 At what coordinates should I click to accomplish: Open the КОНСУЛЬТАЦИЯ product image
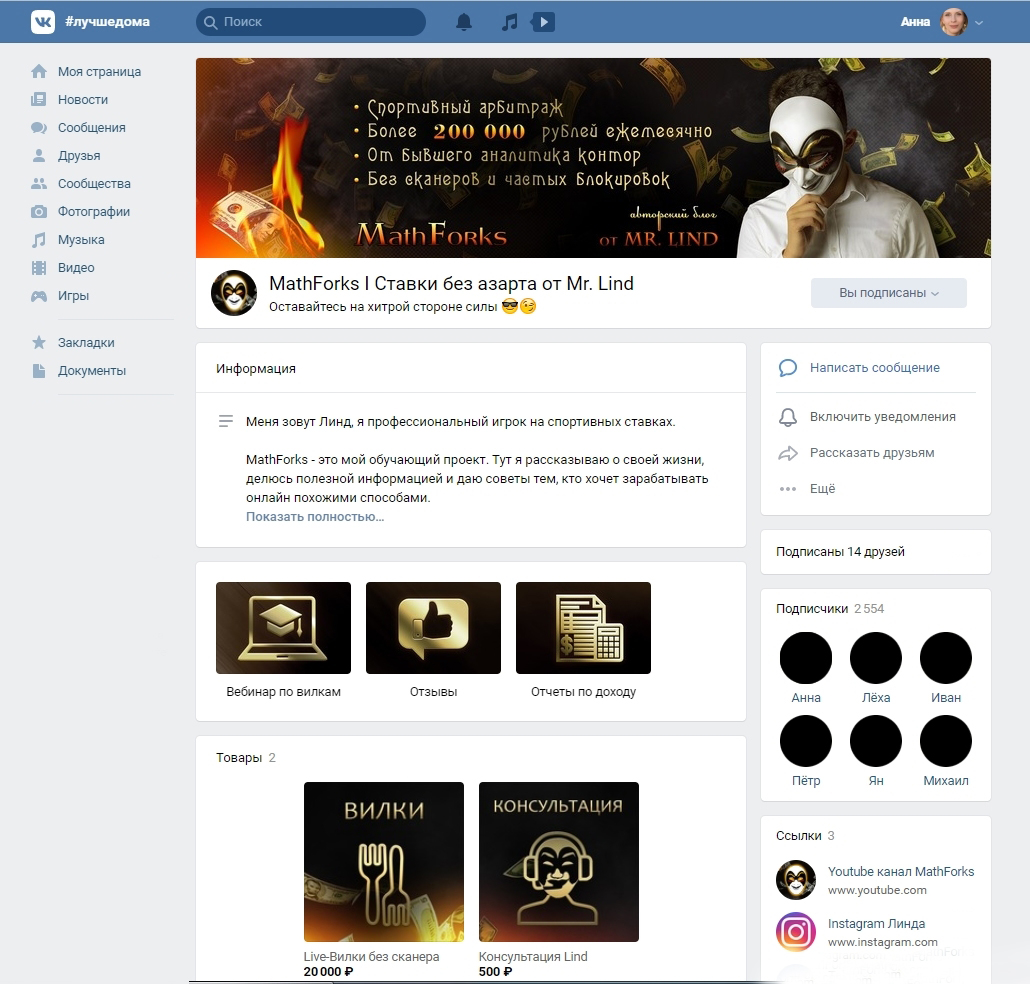coord(558,862)
